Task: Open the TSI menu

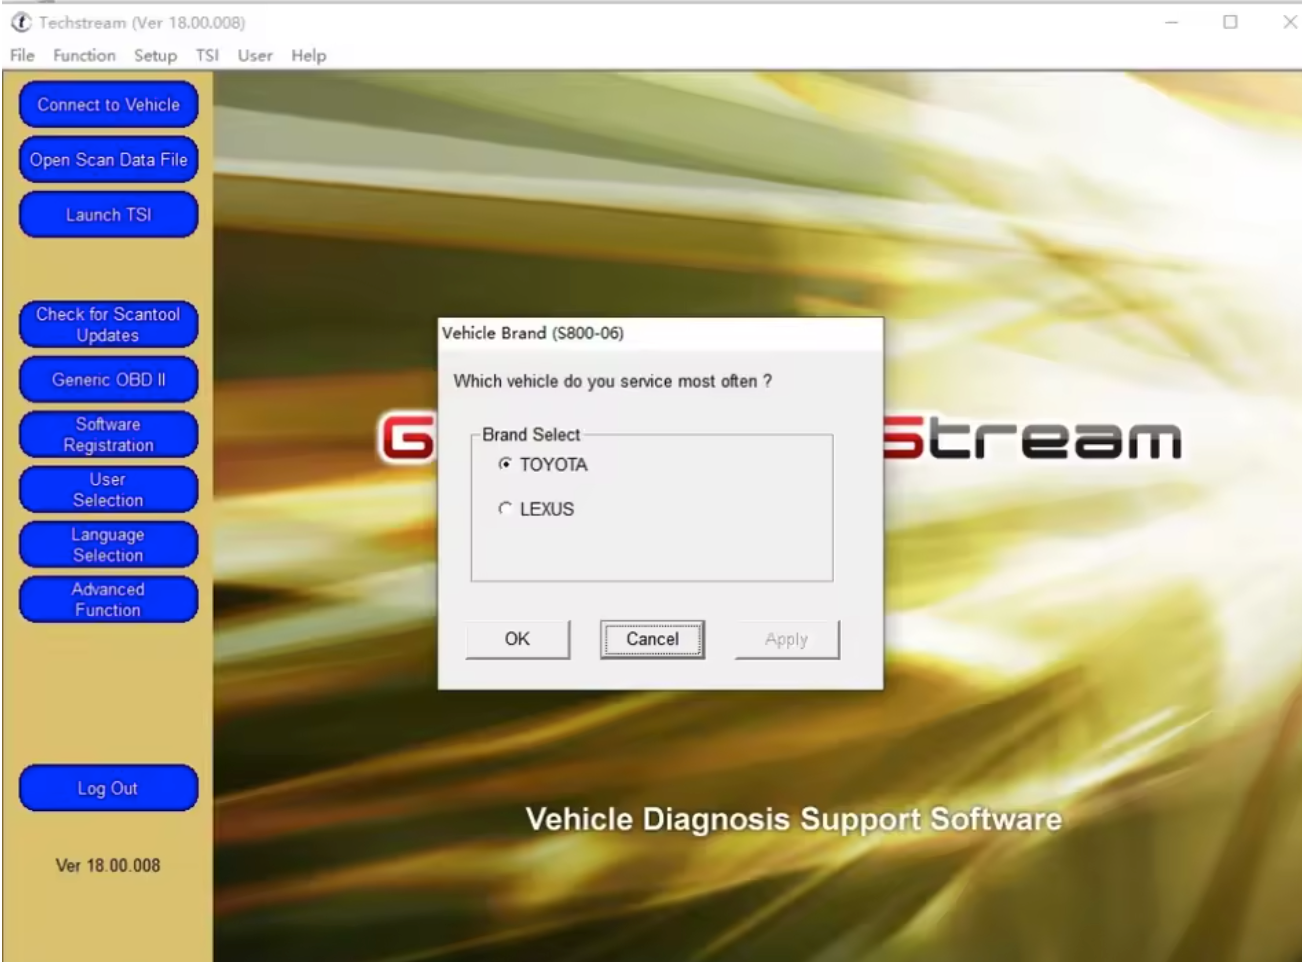Action: pos(206,55)
